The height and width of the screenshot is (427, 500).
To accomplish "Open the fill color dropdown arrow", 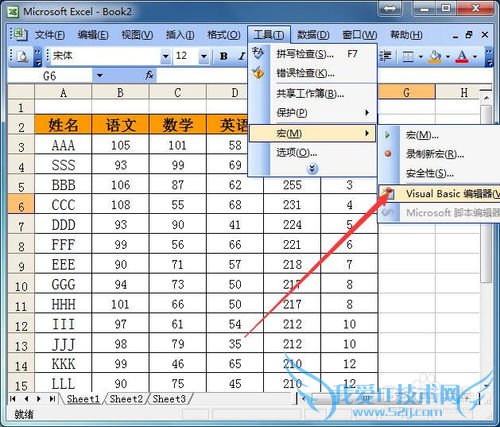I will [x=448, y=56].
